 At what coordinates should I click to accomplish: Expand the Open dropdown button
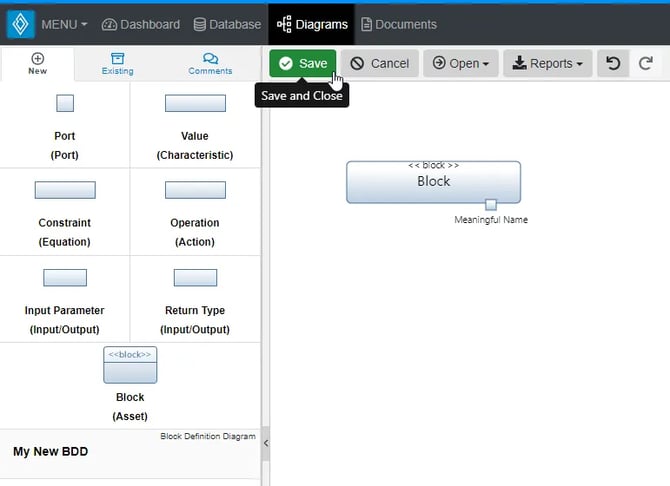pyautogui.click(x=460, y=63)
